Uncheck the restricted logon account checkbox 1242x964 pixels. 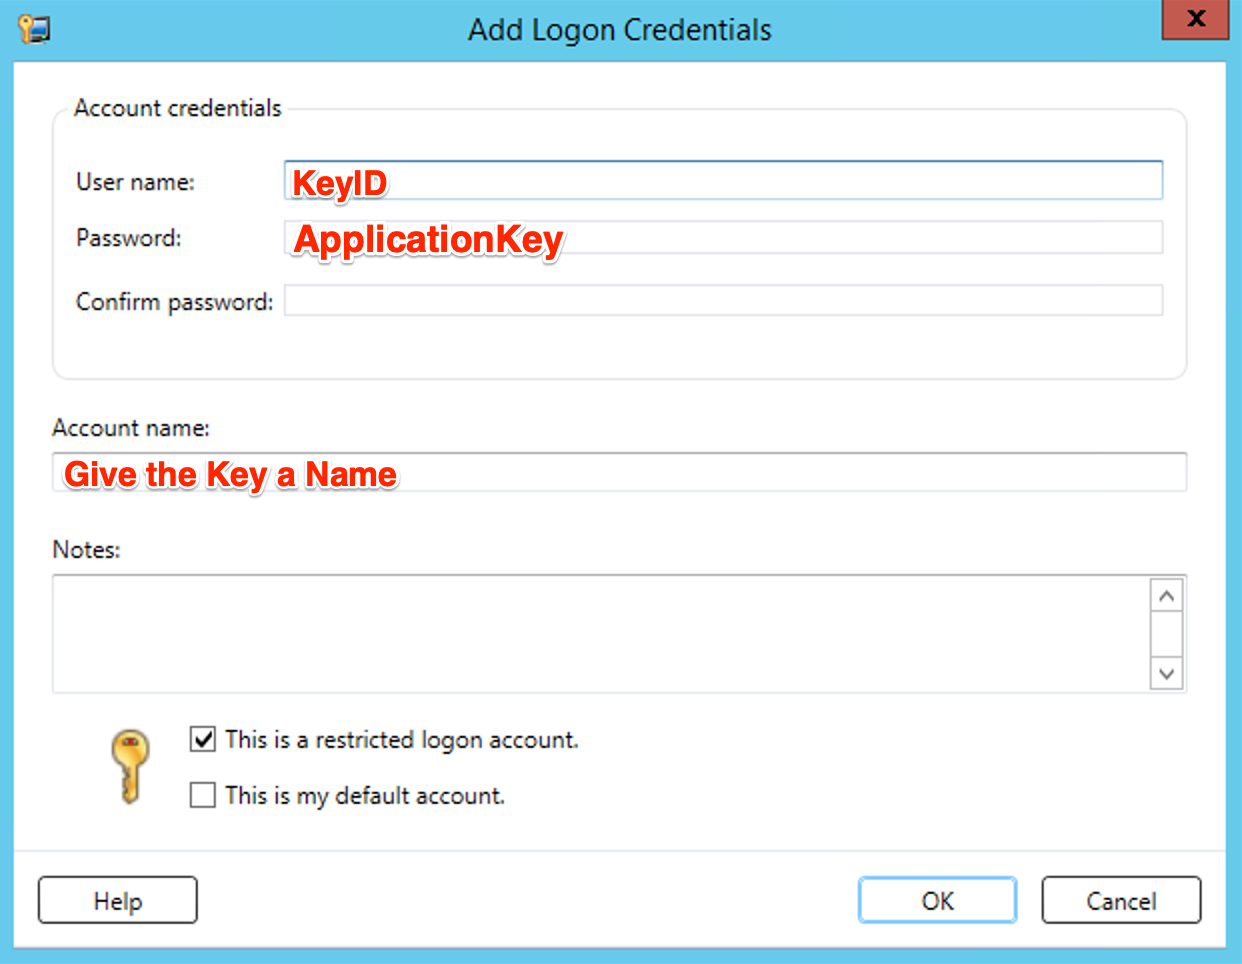click(x=203, y=739)
